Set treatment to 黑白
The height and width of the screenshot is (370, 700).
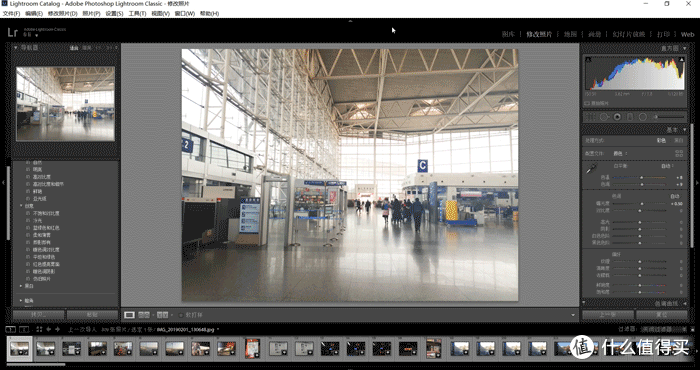point(679,140)
